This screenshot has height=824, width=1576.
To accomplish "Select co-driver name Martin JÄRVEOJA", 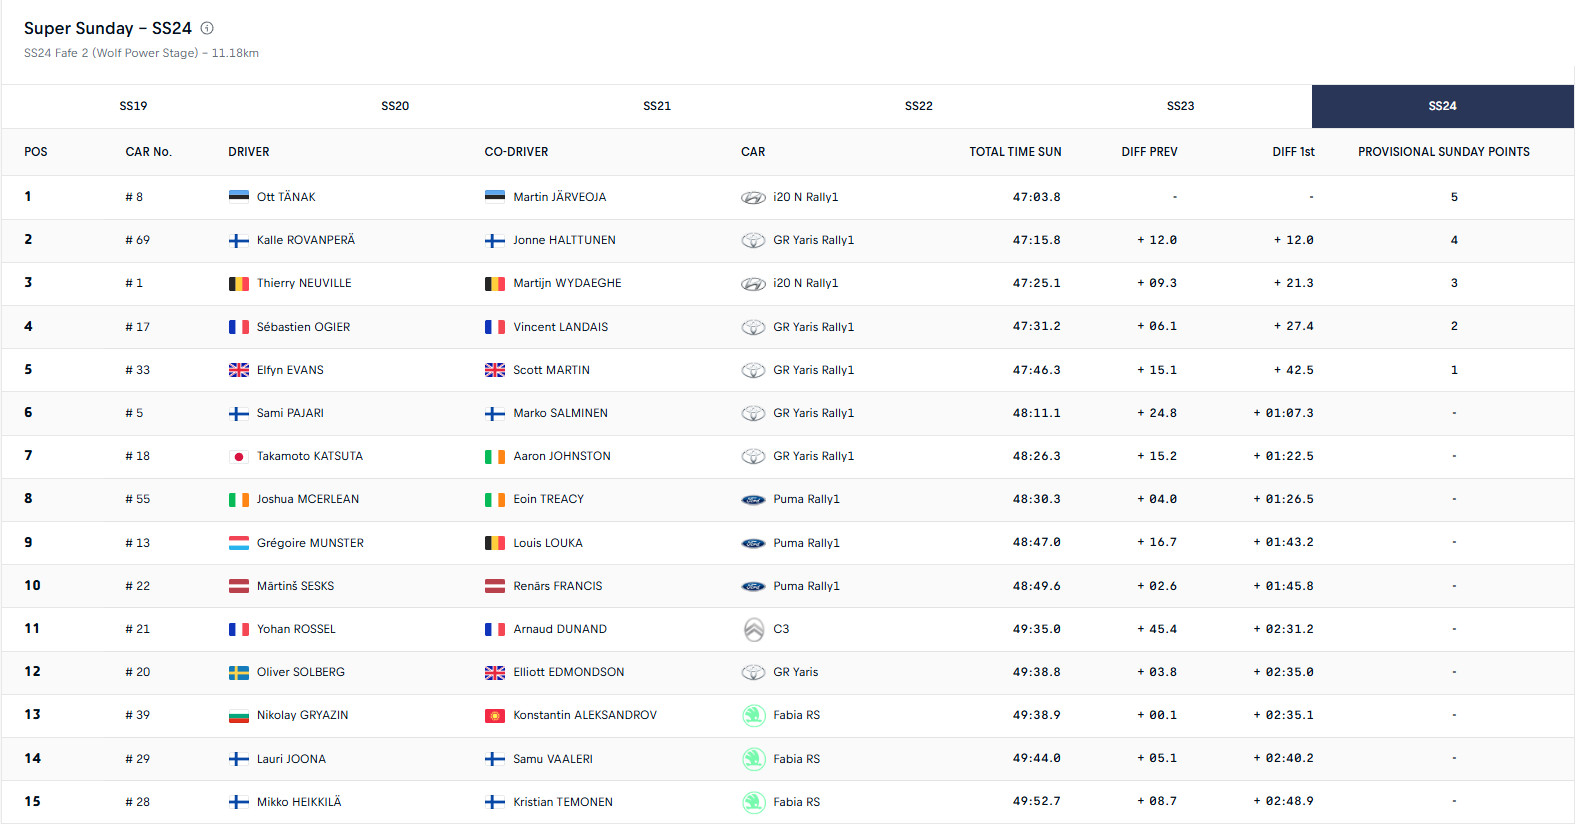I will pos(560,197).
